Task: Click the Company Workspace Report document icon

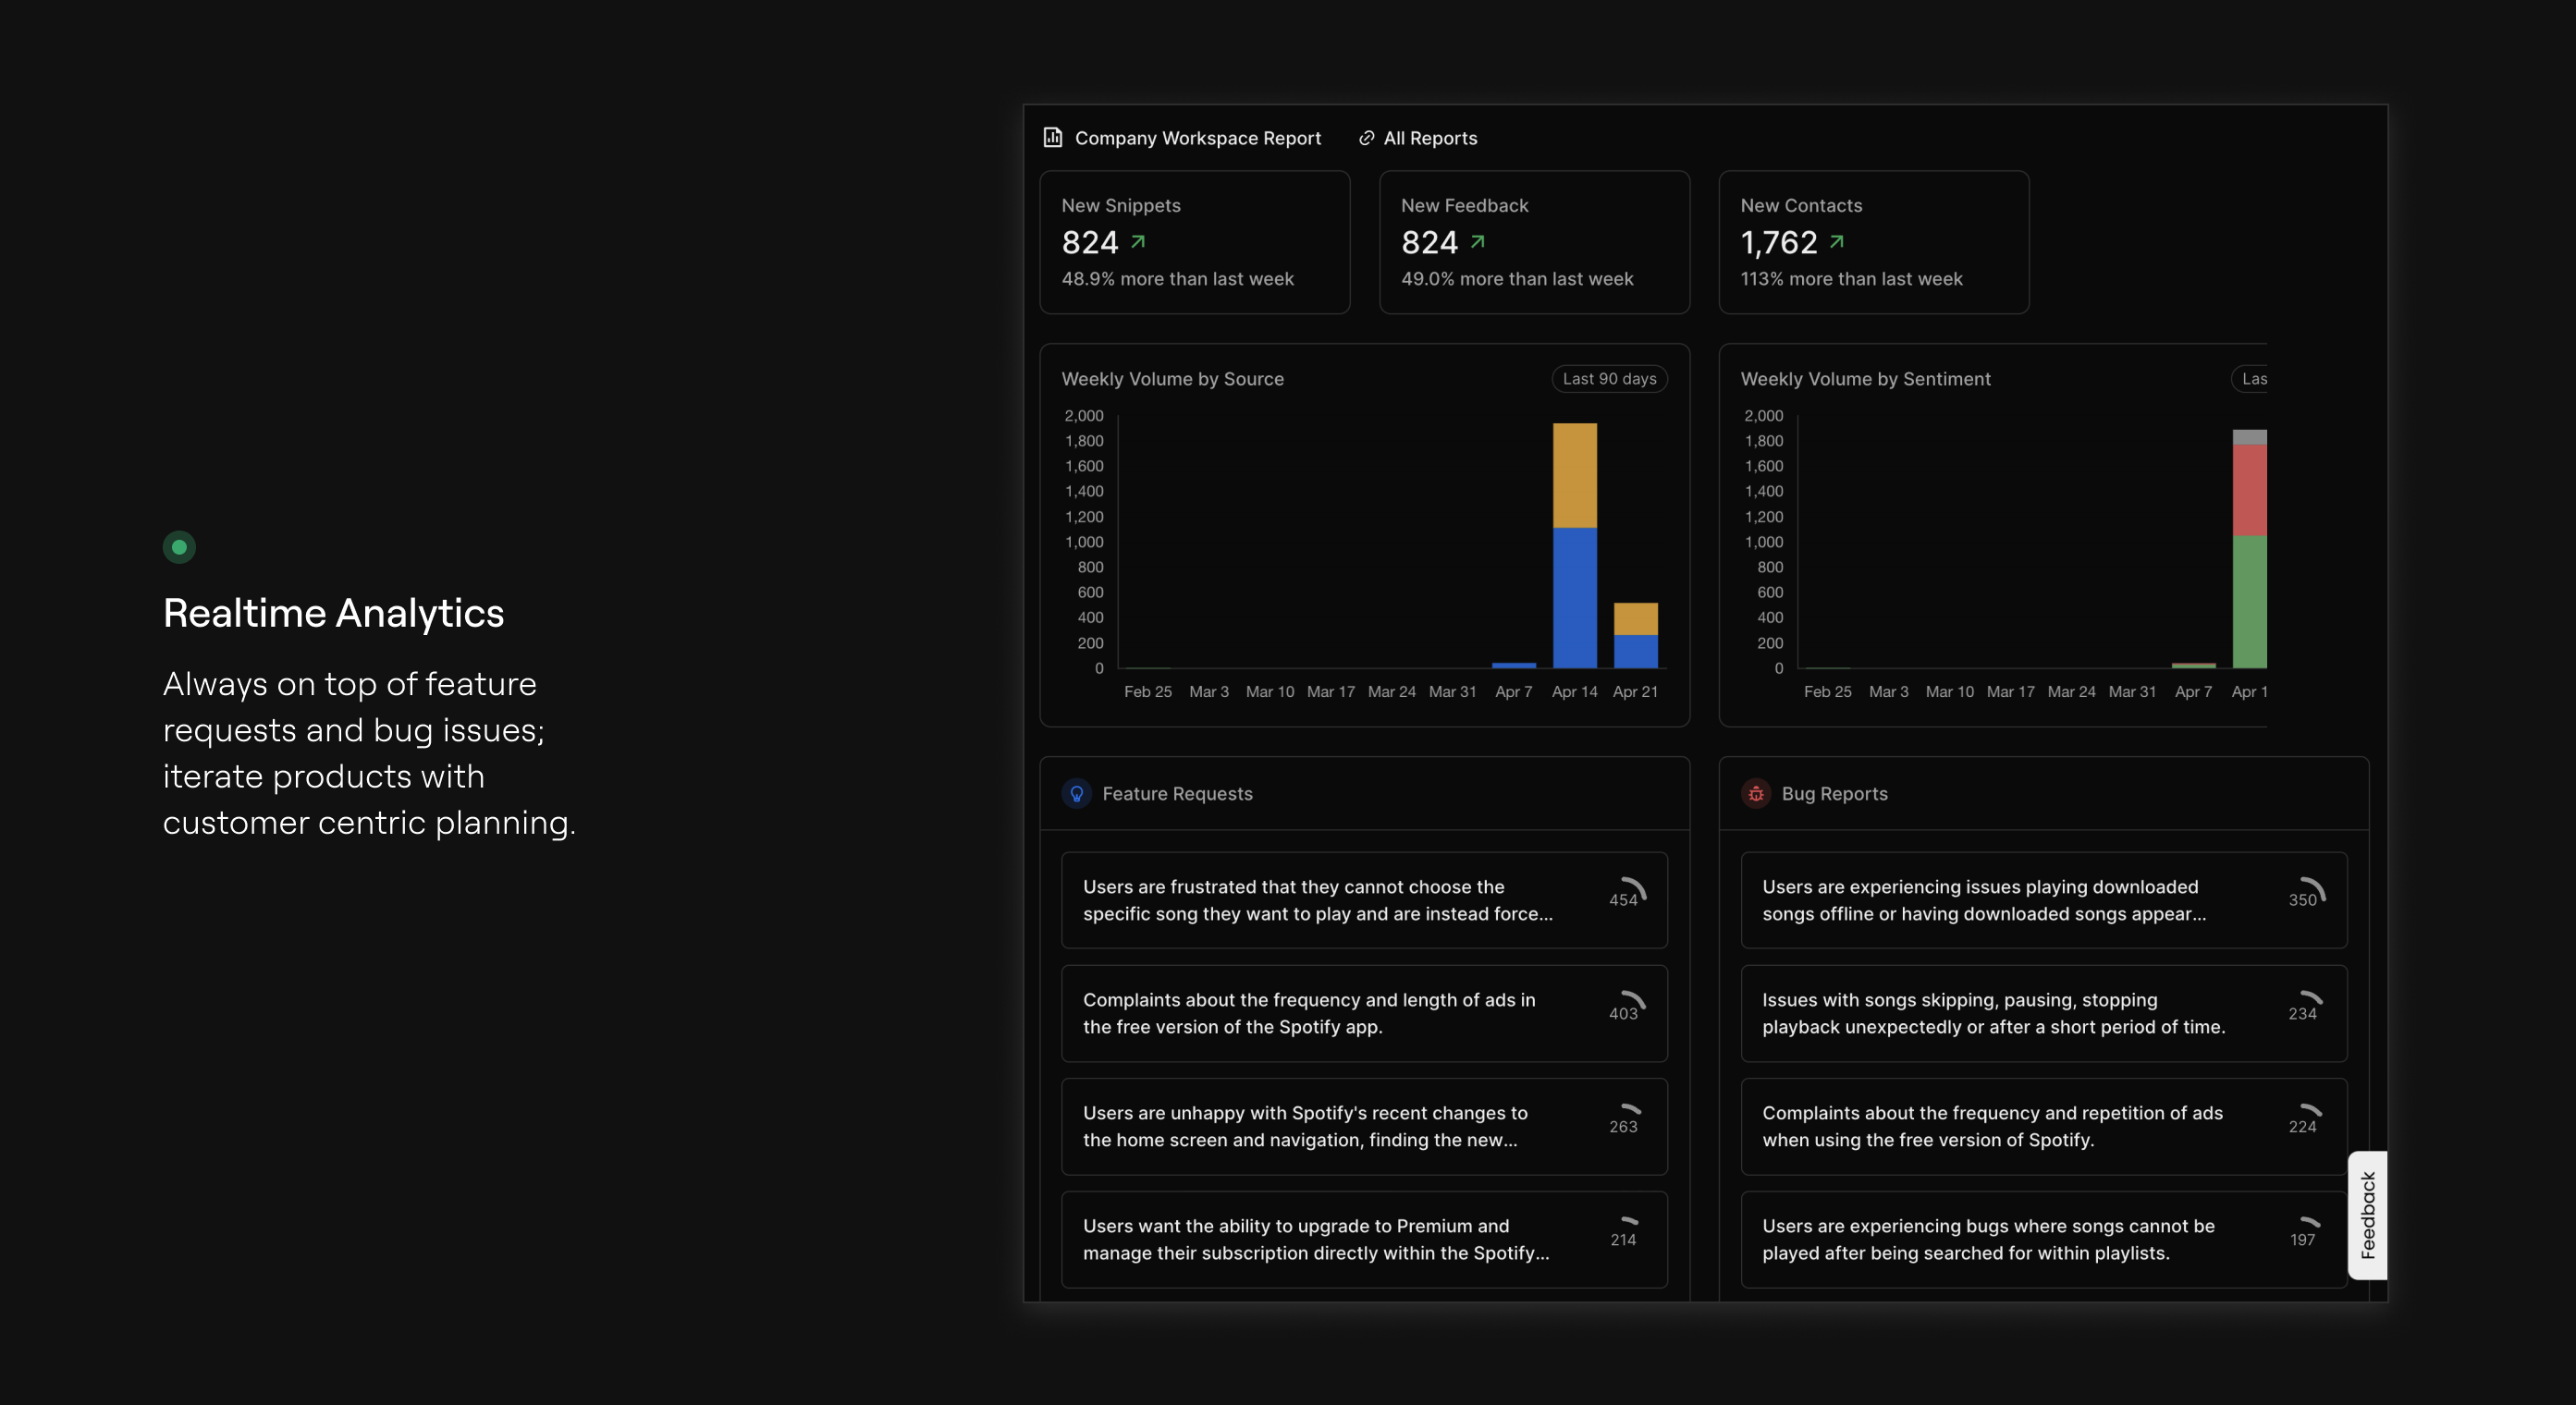Action: click(x=1052, y=137)
